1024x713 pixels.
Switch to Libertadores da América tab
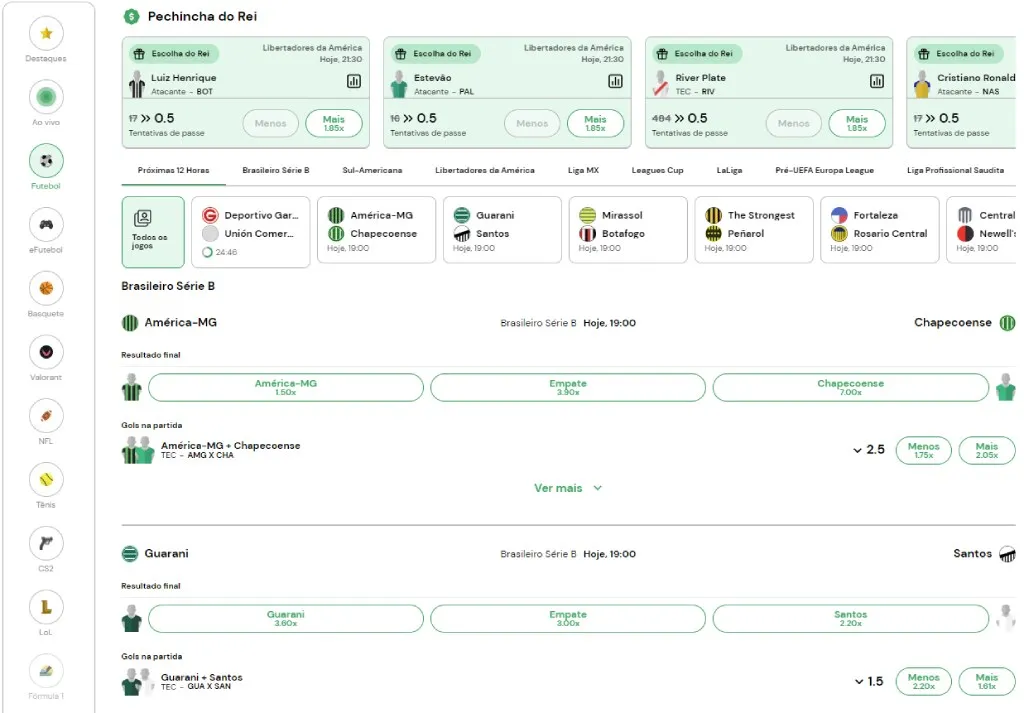485,170
